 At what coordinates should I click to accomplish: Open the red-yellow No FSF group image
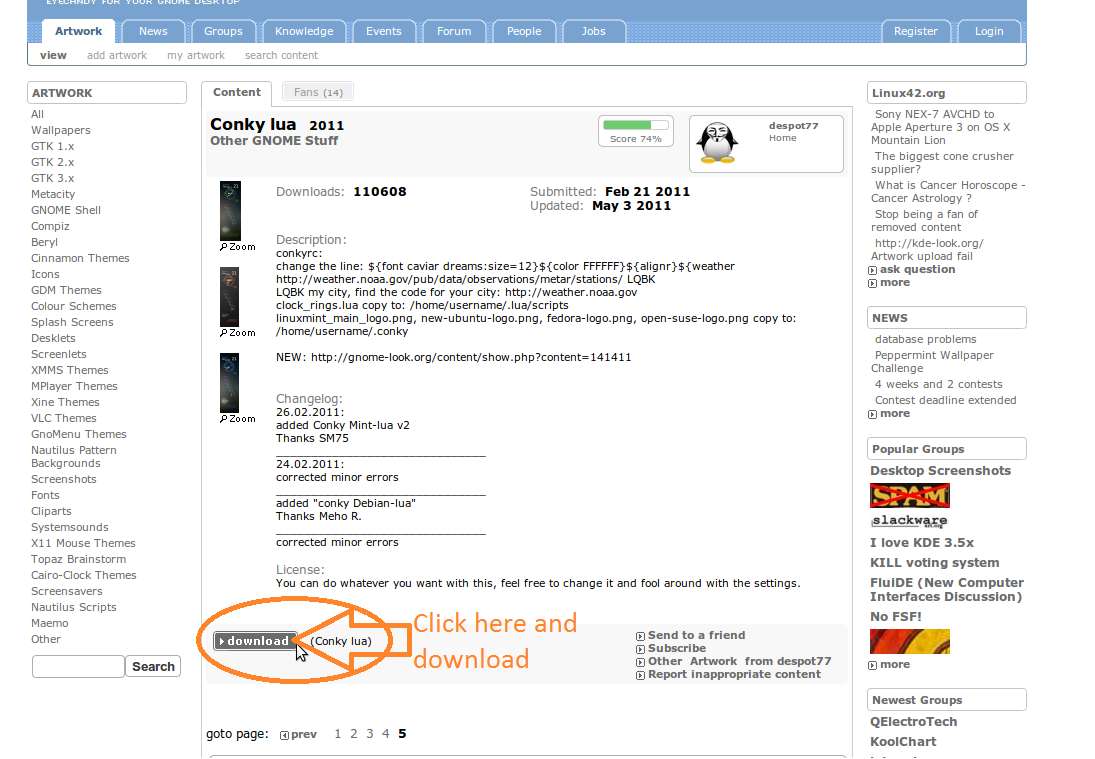tap(909, 641)
